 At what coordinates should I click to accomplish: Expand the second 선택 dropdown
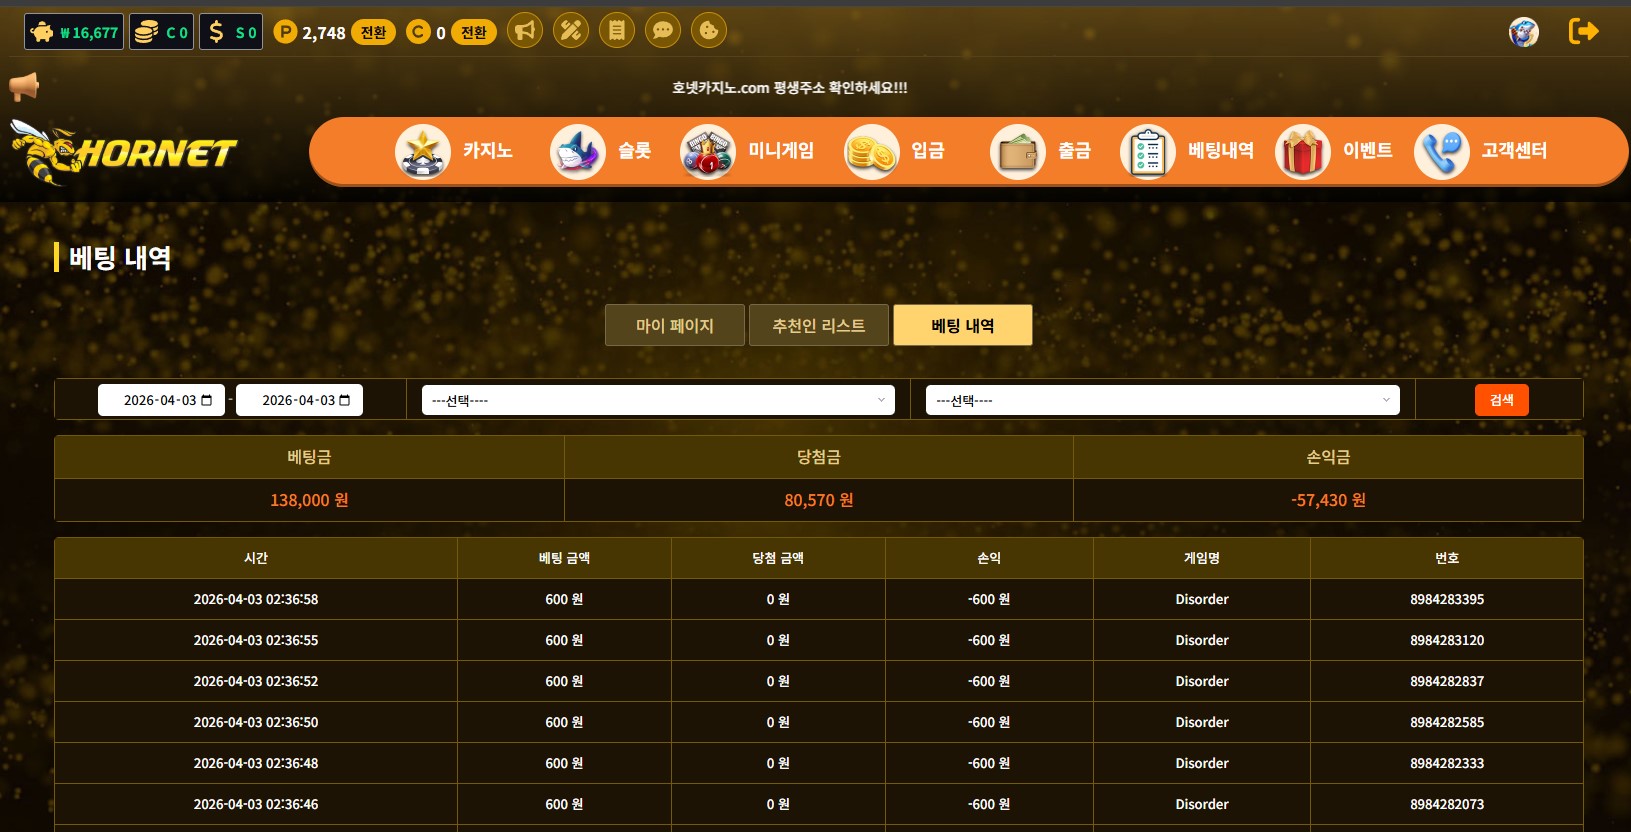(x=1162, y=400)
